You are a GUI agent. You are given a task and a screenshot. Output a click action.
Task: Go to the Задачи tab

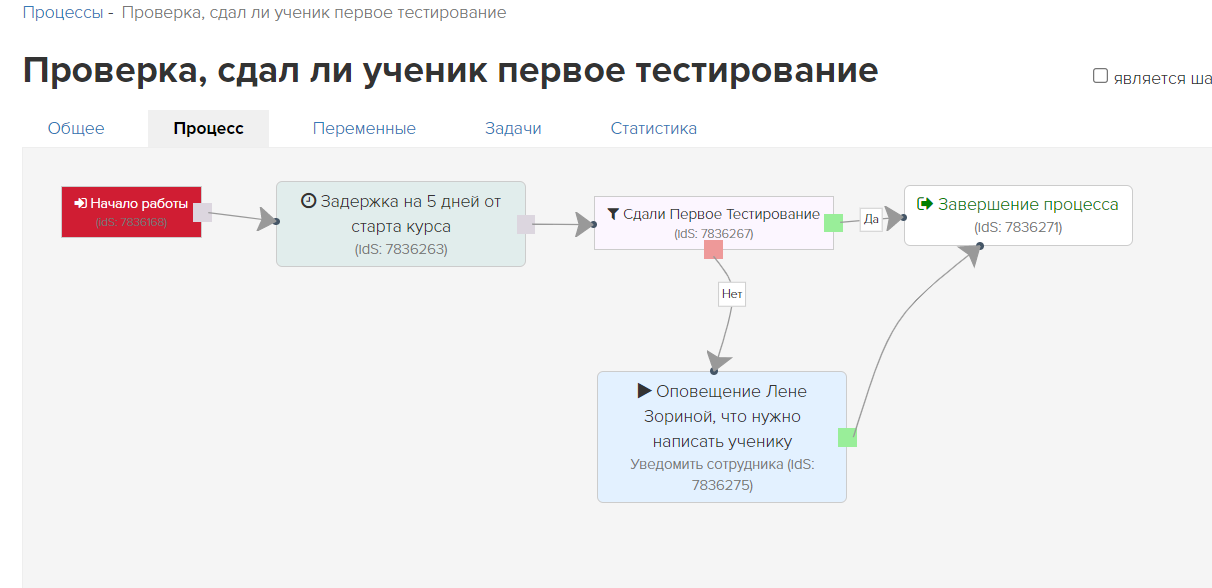click(x=513, y=128)
